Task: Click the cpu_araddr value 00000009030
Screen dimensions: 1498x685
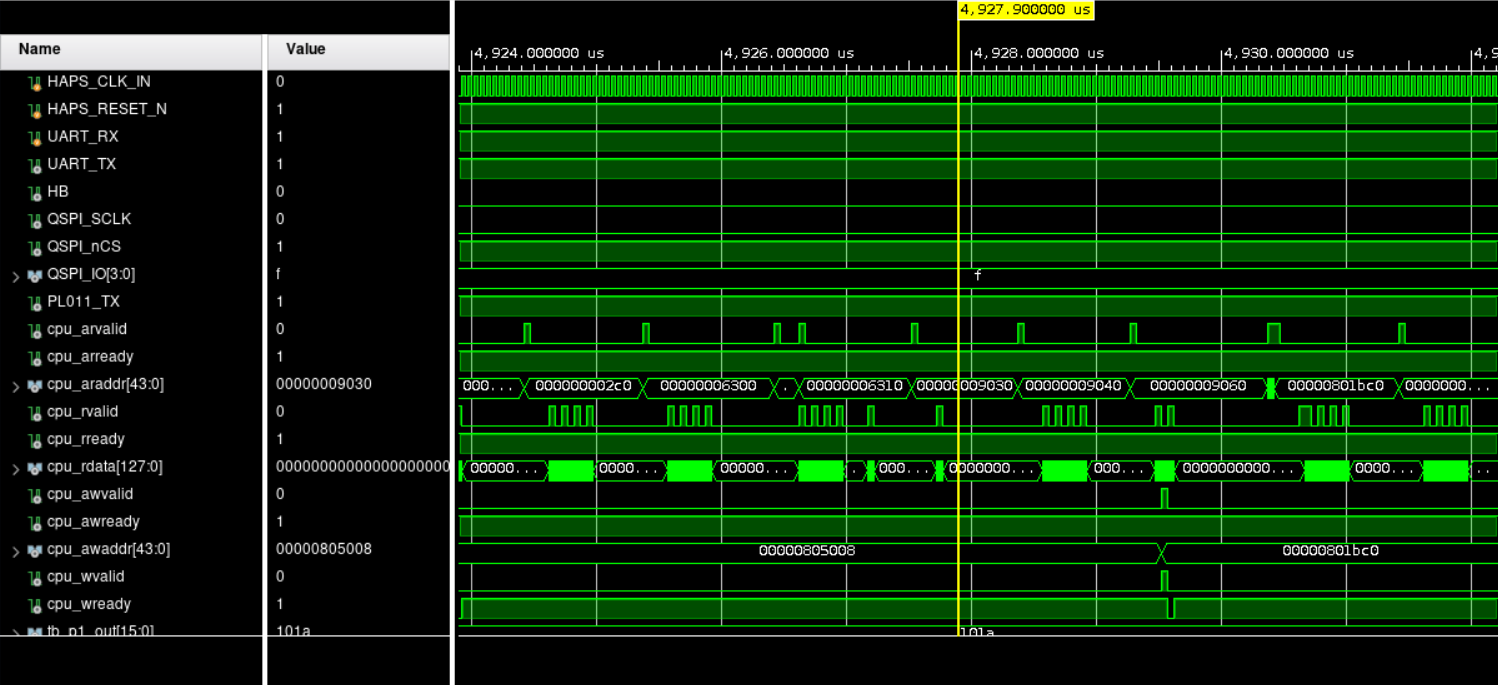Action: 324,385
